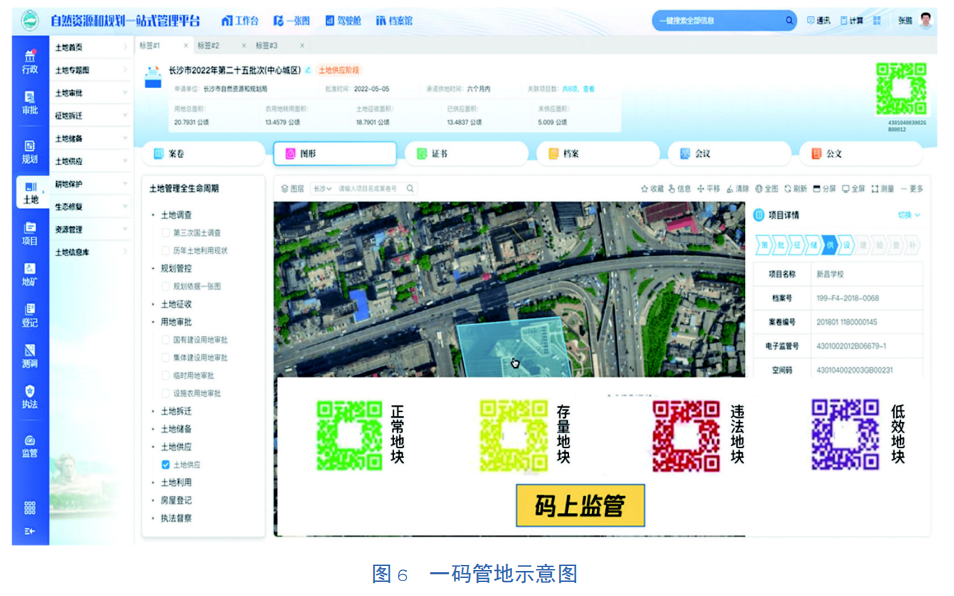Uncheck the 土地供应 layer checkbox
Image resolution: width=954 pixels, height=596 pixels.
click(165, 465)
